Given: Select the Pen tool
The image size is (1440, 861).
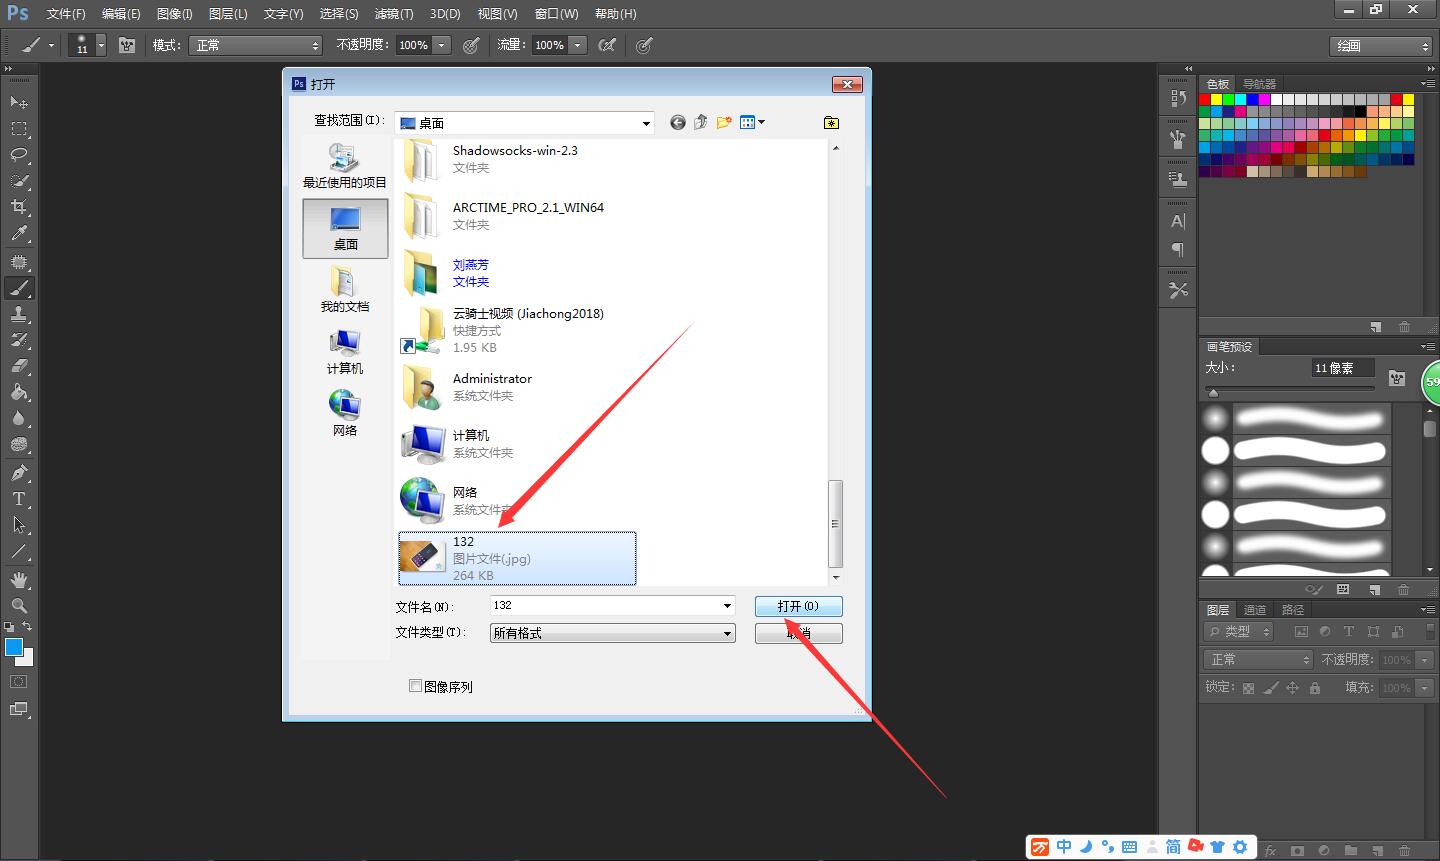Looking at the screenshot, I should tap(19, 472).
